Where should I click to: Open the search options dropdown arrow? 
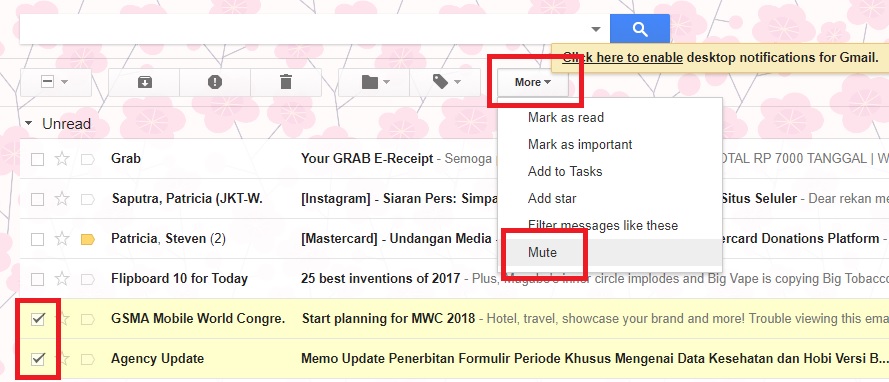pyautogui.click(x=596, y=29)
